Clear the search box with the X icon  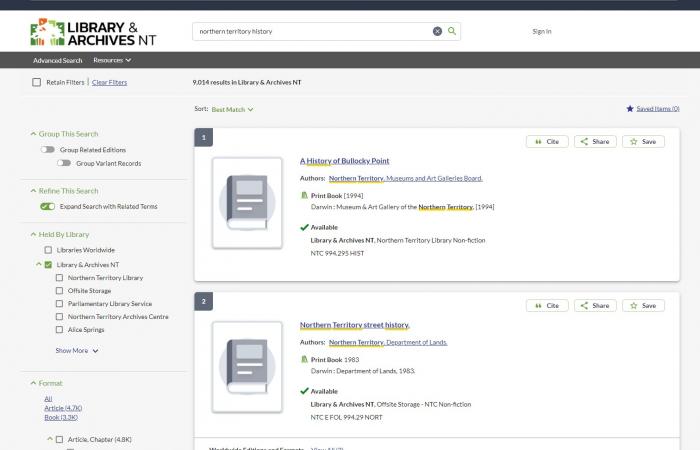438,31
